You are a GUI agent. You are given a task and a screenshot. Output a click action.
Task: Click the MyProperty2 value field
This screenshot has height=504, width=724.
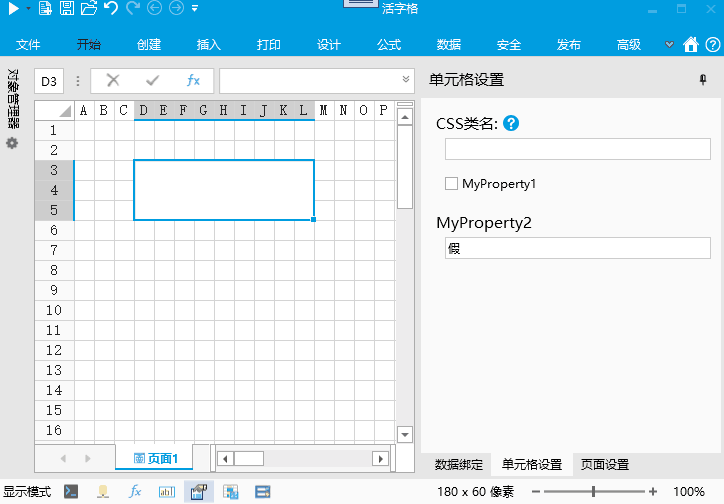(x=578, y=248)
